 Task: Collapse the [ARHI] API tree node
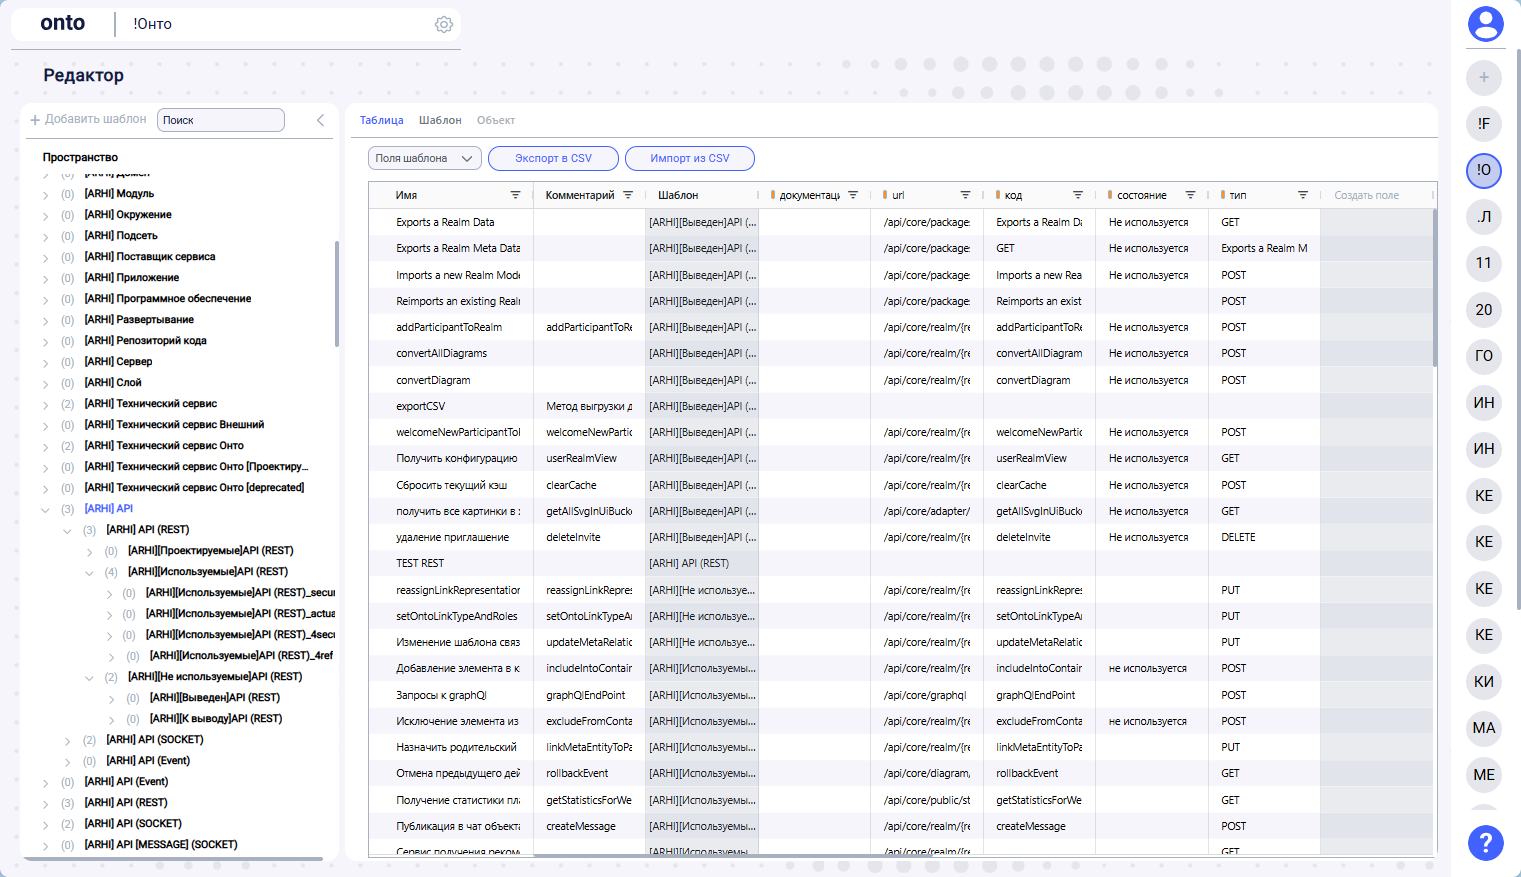coord(45,509)
